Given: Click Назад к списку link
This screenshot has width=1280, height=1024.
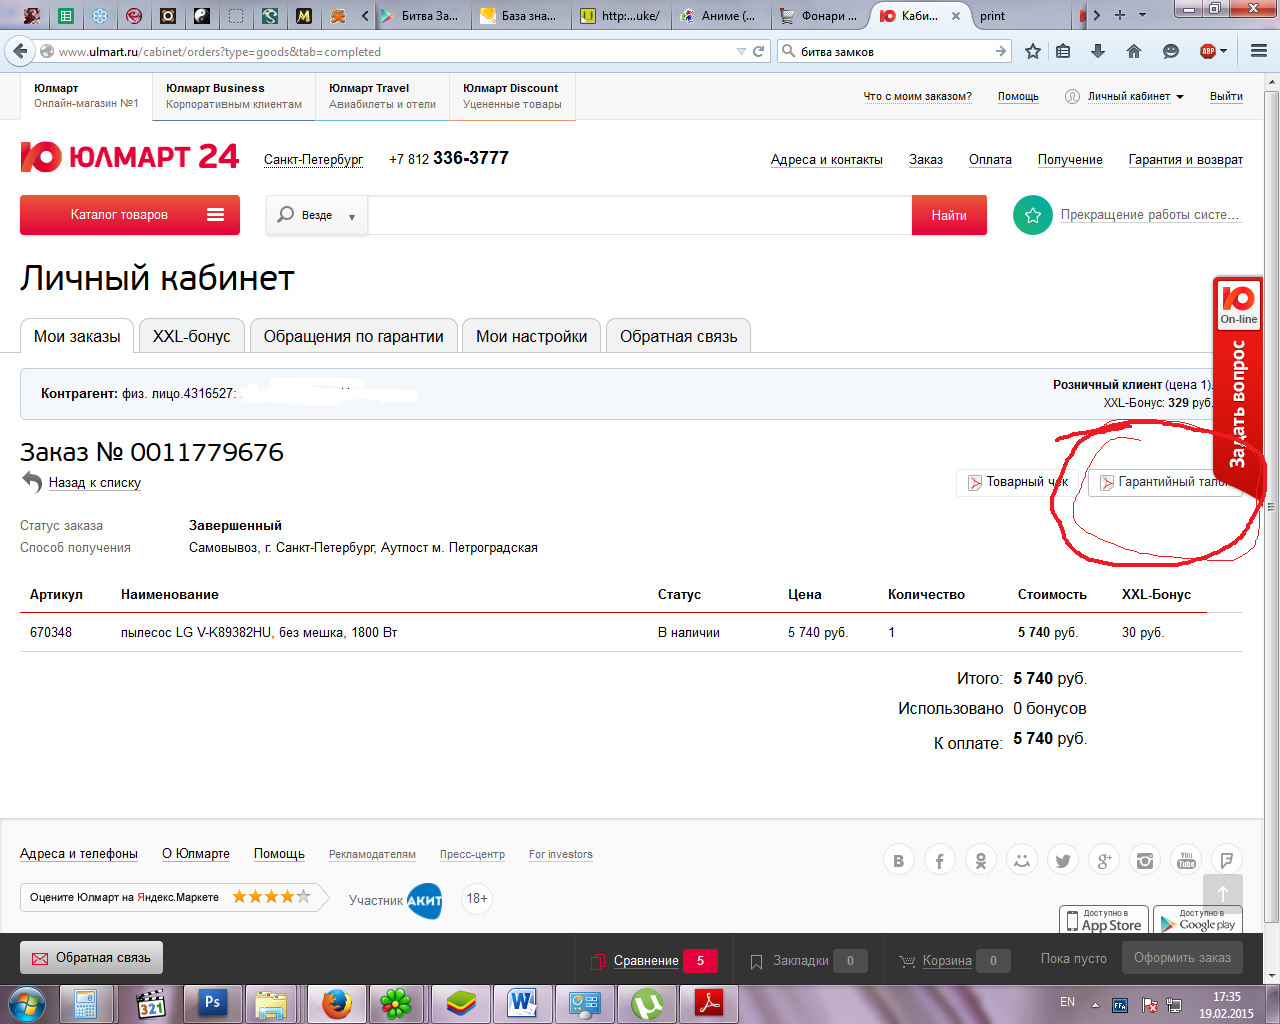Looking at the screenshot, I should pyautogui.click(x=95, y=482).
